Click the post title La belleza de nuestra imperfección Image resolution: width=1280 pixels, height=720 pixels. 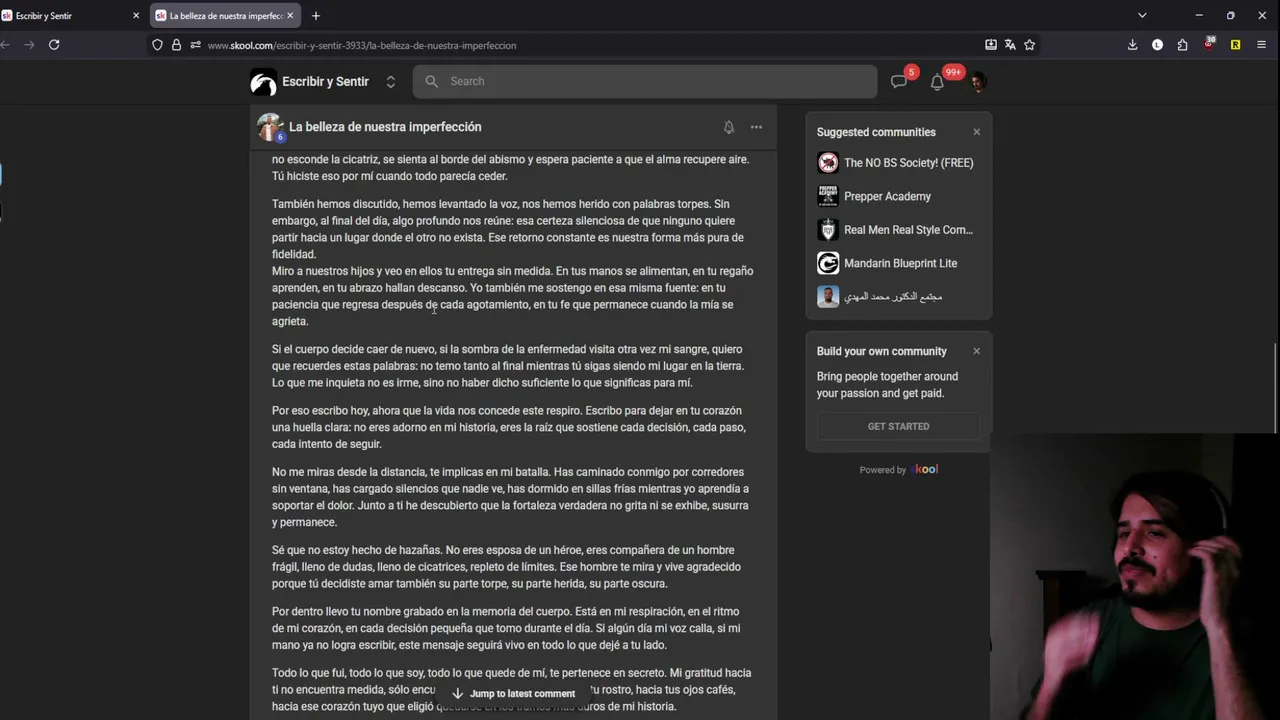(385, 127)
